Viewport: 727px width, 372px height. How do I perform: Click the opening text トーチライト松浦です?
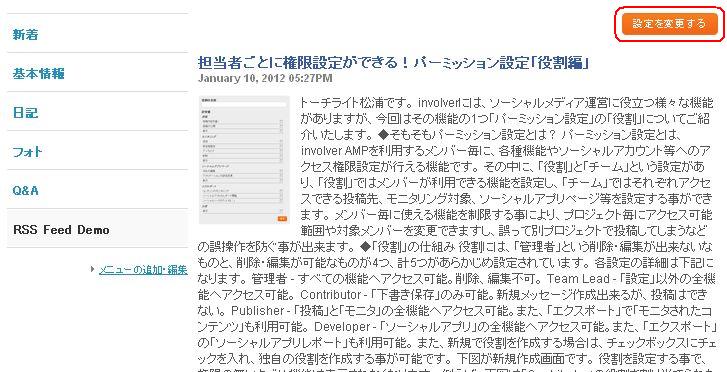(x=356, y=102)
